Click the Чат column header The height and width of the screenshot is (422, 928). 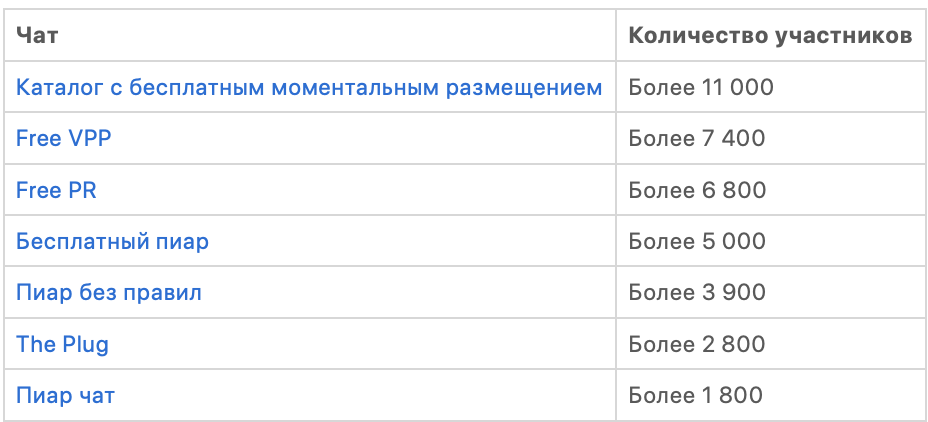click(x=37, y=36)
